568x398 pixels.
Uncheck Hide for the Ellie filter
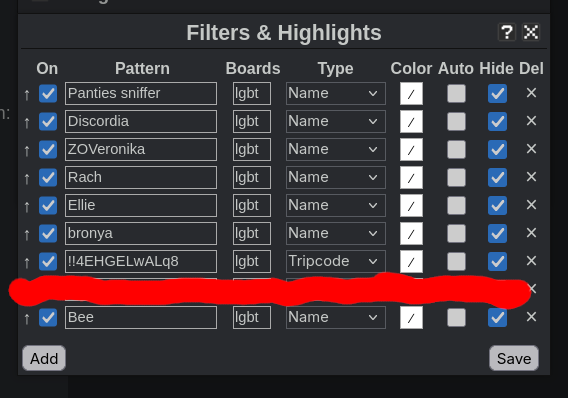(x=497, y=205)
